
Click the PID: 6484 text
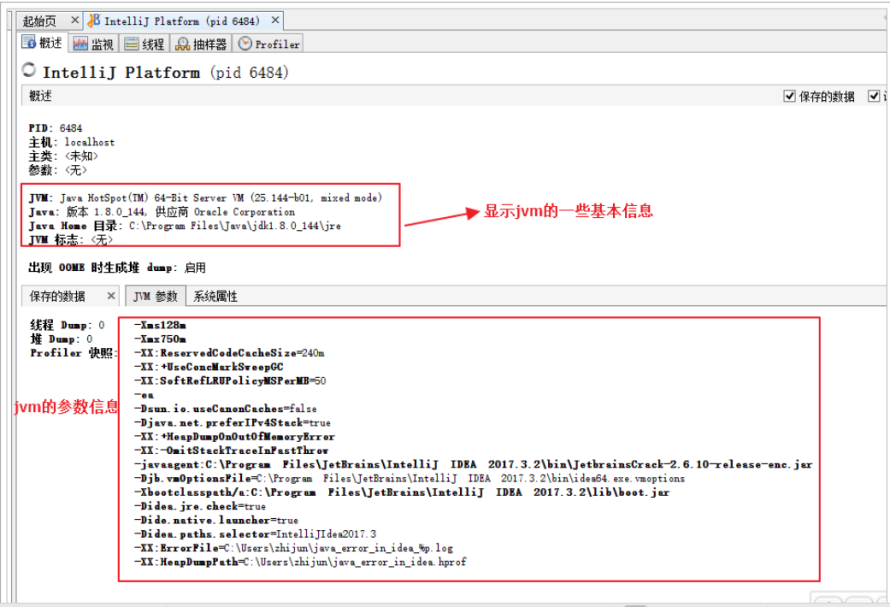(55, 128)
